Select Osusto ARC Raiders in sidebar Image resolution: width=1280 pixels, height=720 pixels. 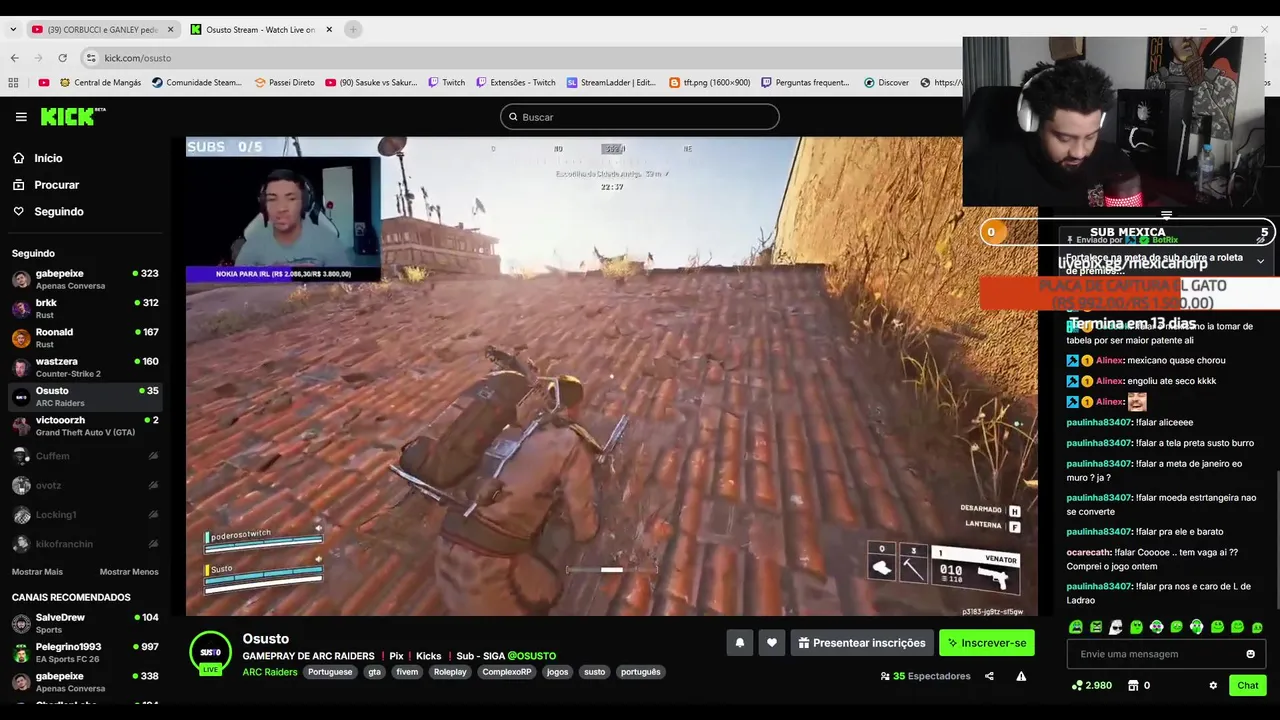pyautogui.click(x=85, y=396)
